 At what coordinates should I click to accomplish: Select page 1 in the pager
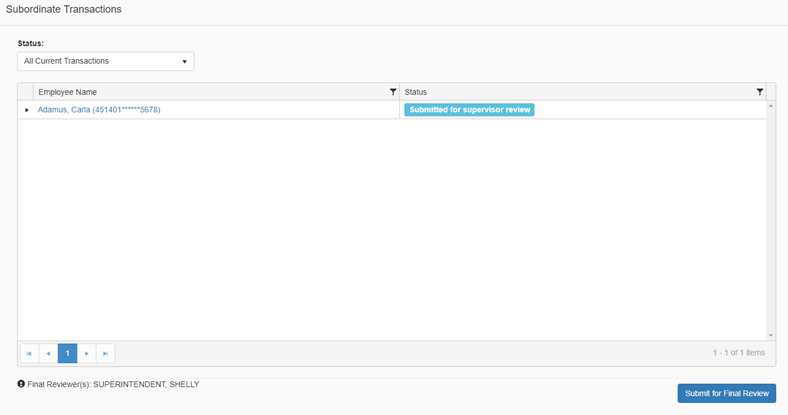point(67,353)
